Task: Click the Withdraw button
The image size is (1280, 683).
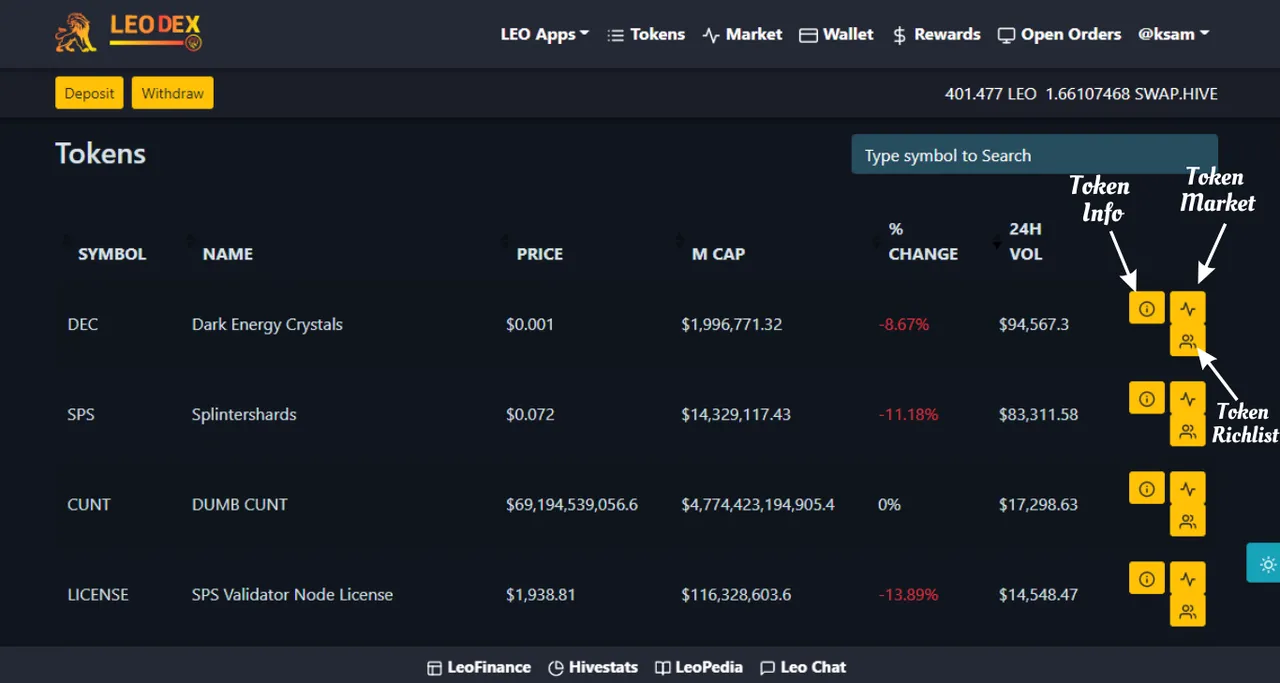Action: [x=172, y=93]
